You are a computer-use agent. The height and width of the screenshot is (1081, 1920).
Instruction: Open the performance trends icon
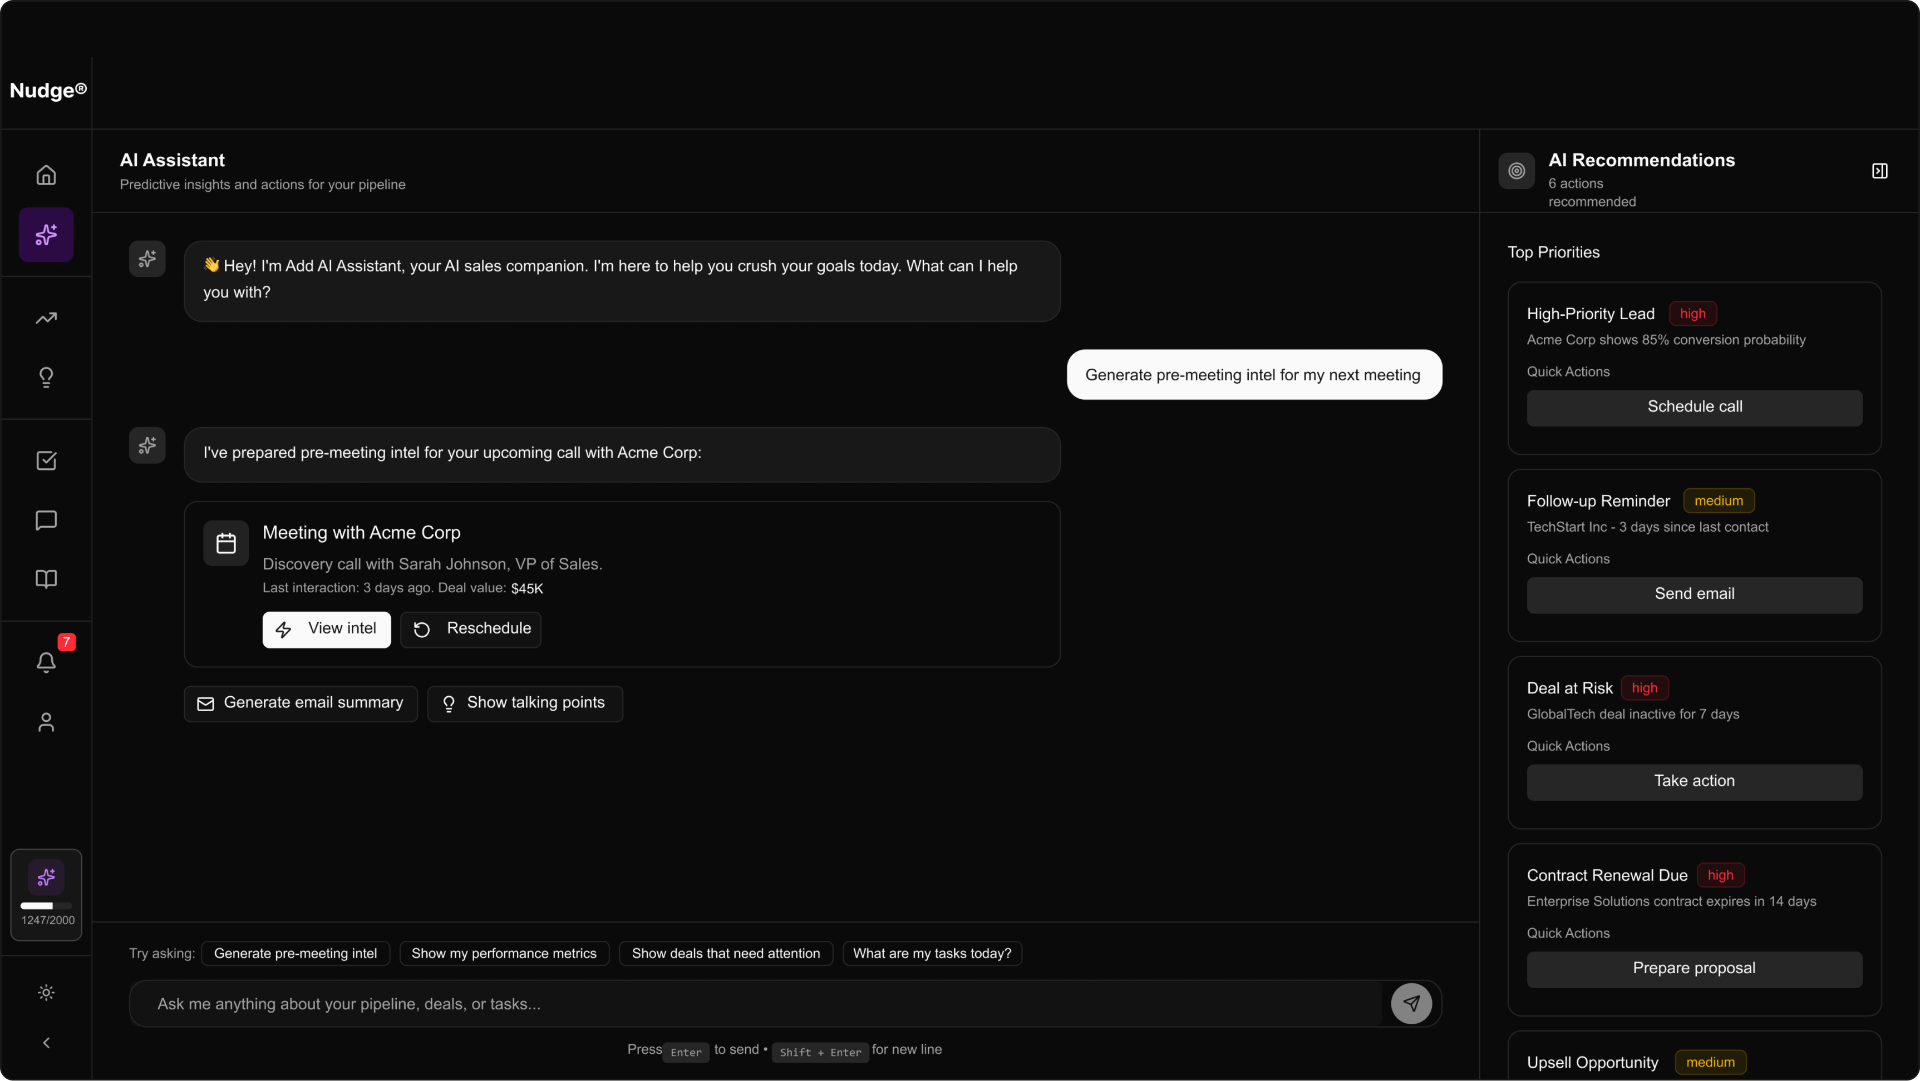point(46,318)
